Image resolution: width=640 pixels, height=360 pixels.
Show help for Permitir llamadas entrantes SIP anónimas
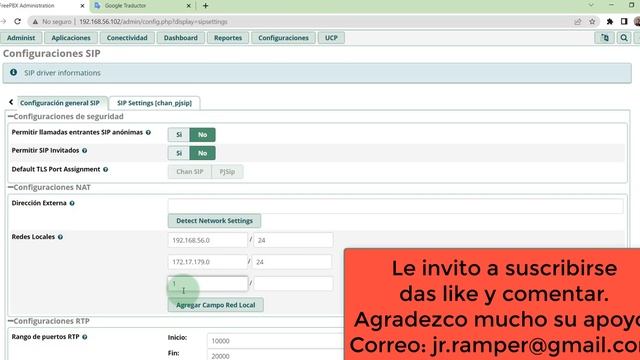148,132
